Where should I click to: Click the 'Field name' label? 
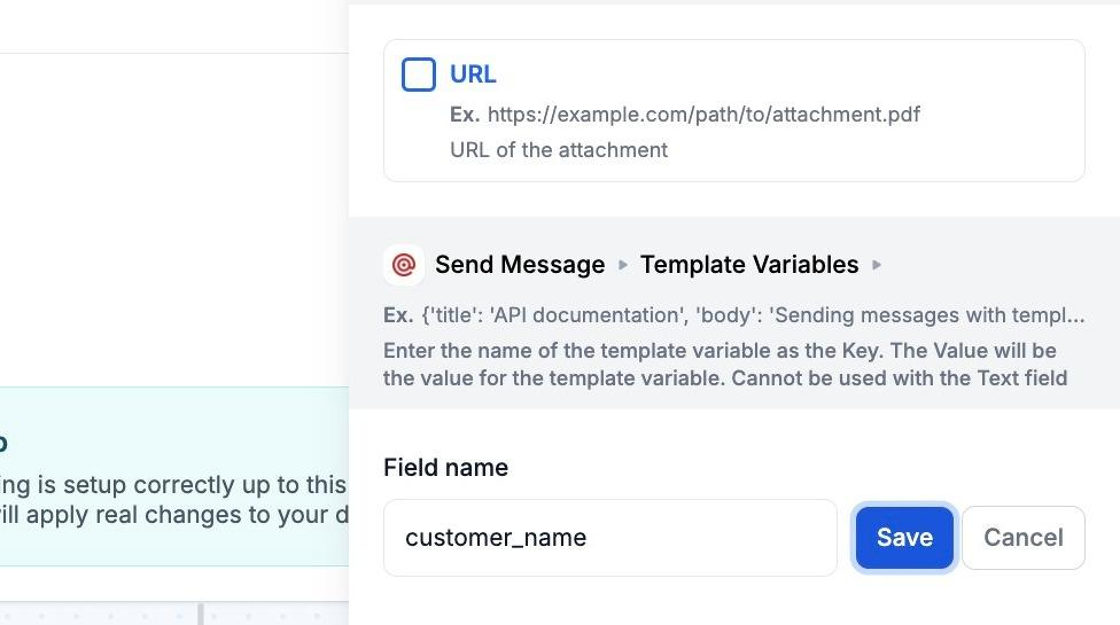tap(446, 468)
